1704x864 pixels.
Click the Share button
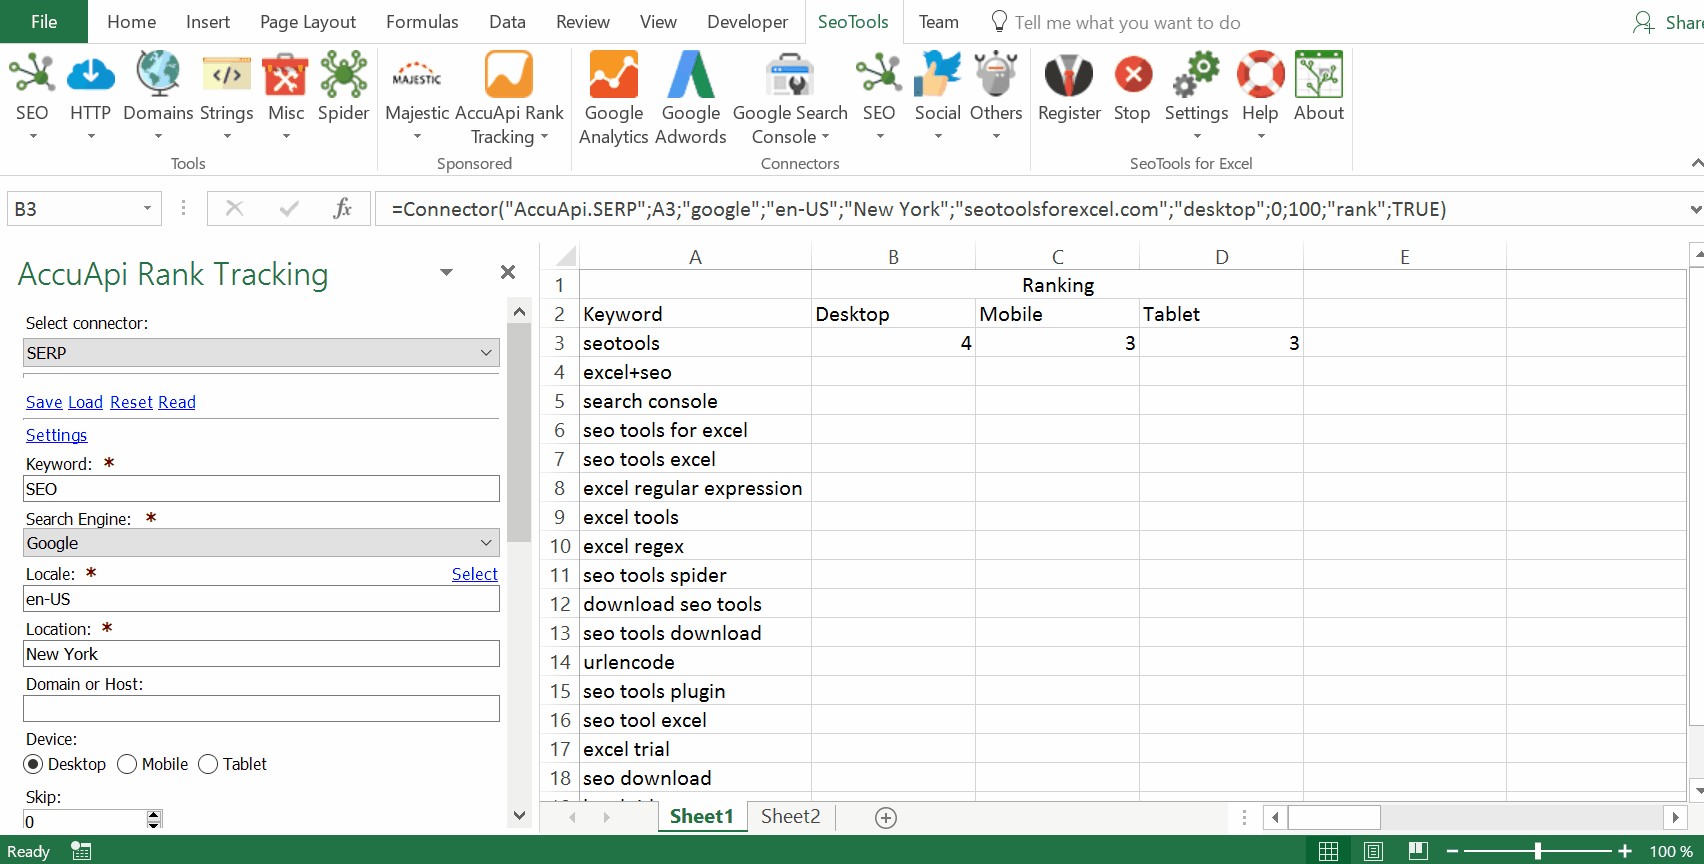(1668, 22)
